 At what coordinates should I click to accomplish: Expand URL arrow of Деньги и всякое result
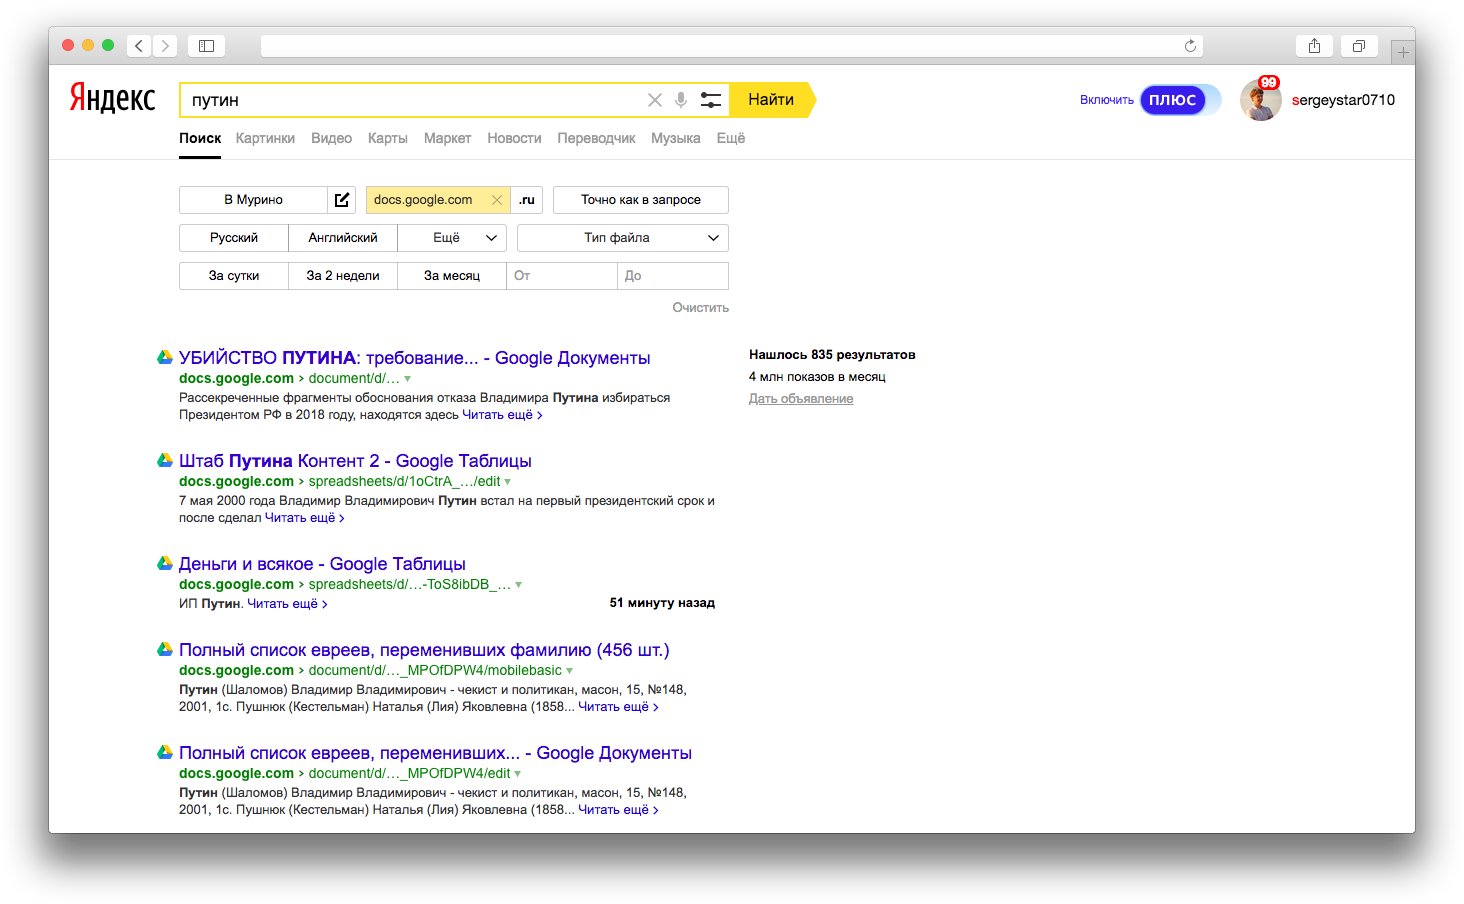518,585
